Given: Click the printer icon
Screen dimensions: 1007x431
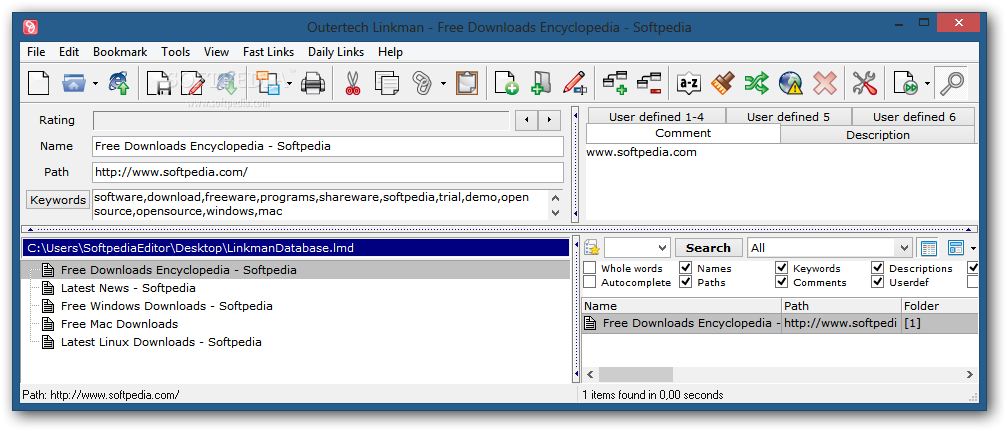Looking at the screenshot, I should (313, 83).
